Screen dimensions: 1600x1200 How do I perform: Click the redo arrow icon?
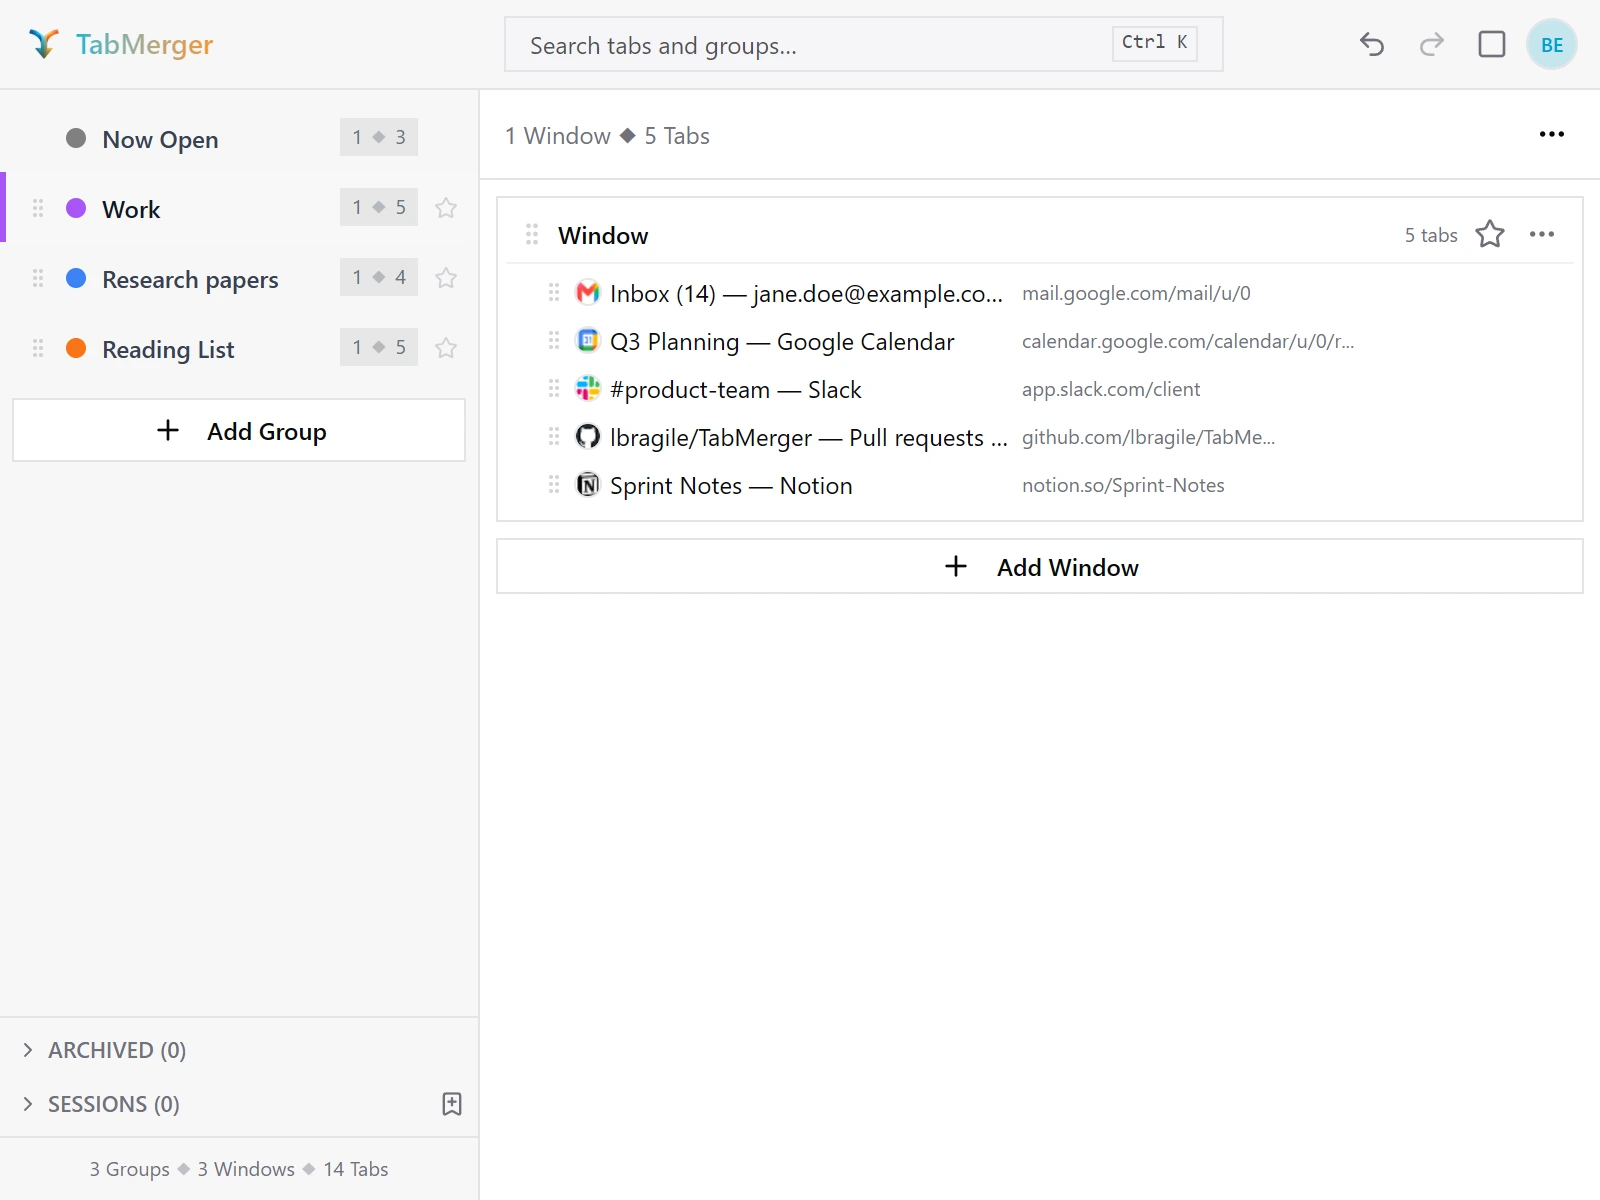1432,44
